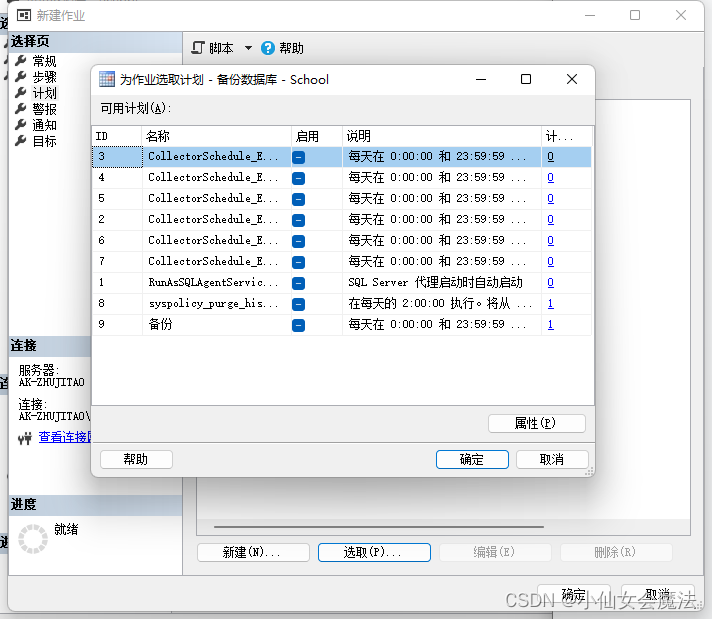The width and height of the screenshot is (712, 619).
Task: Click the dialog title grid icon
Action: 107,79
